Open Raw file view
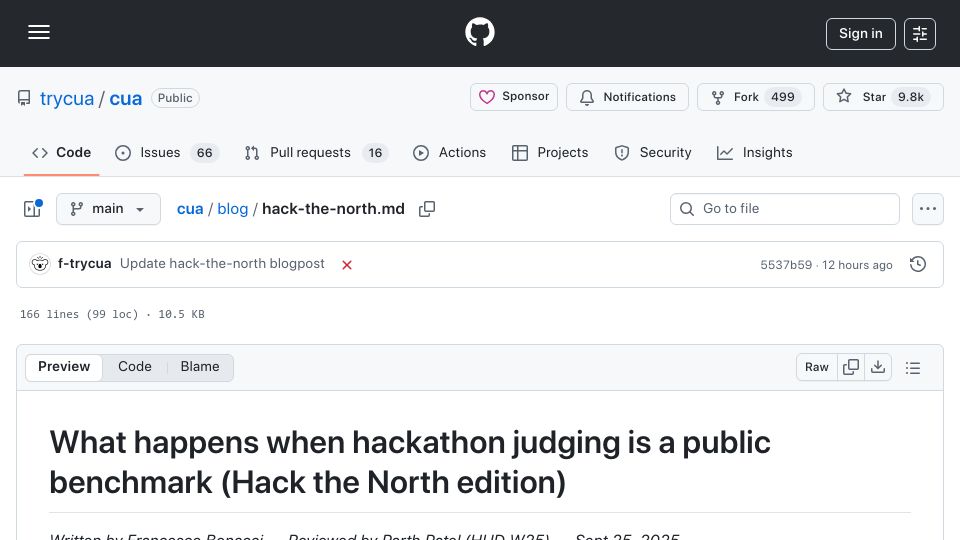The image size is (960, 540). click(817, 367)
